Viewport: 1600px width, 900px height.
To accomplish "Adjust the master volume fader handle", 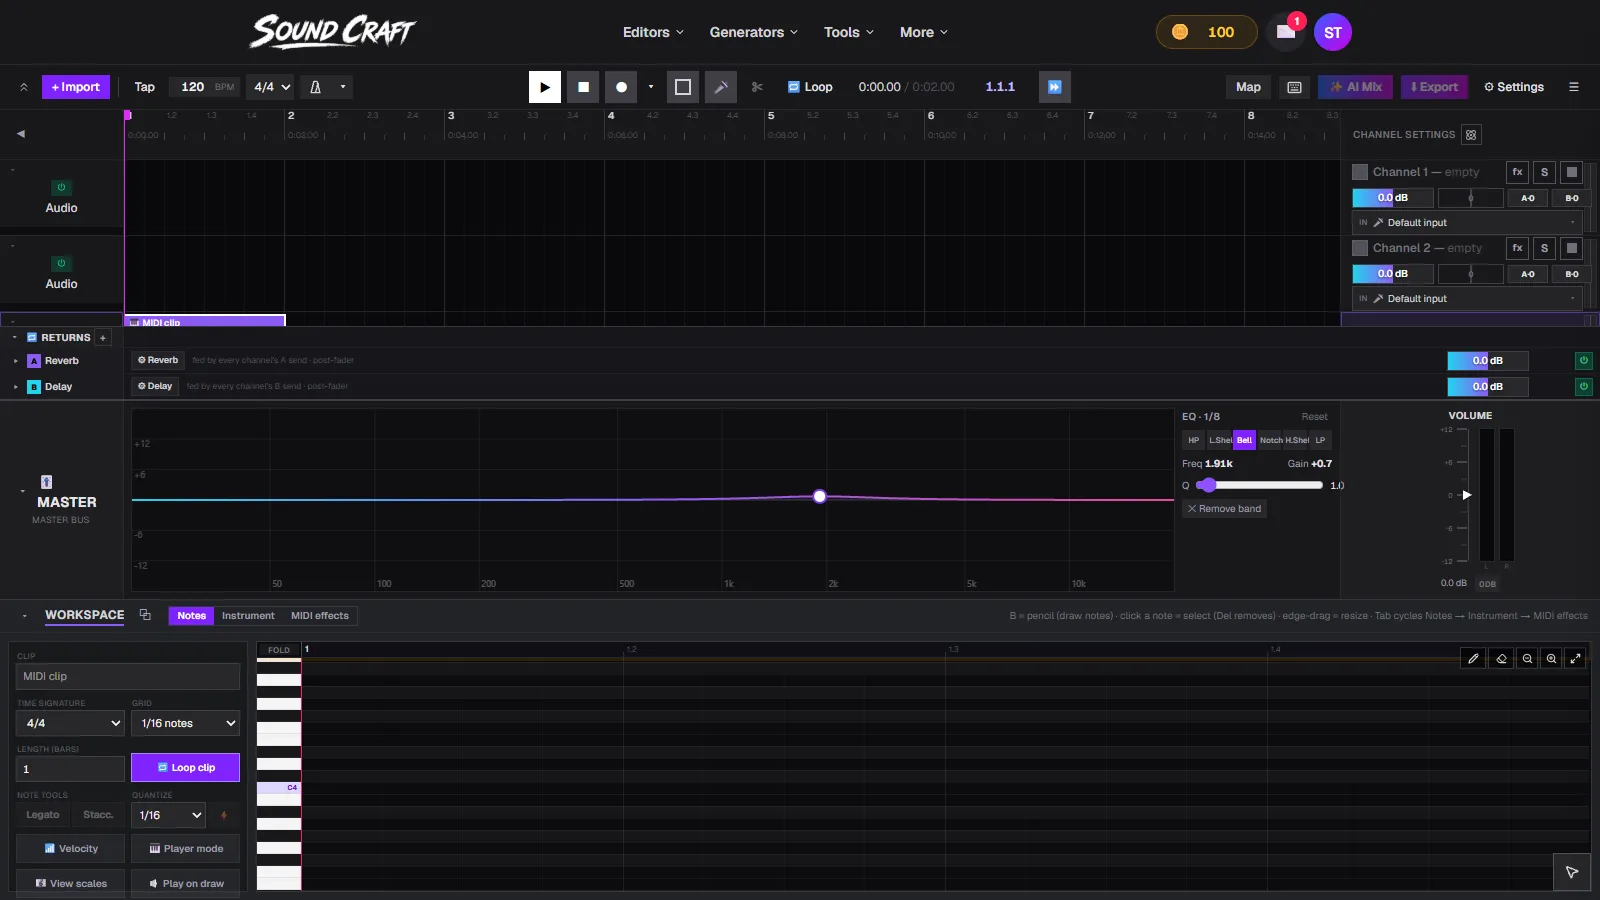I will click(x=1467, y=495).
